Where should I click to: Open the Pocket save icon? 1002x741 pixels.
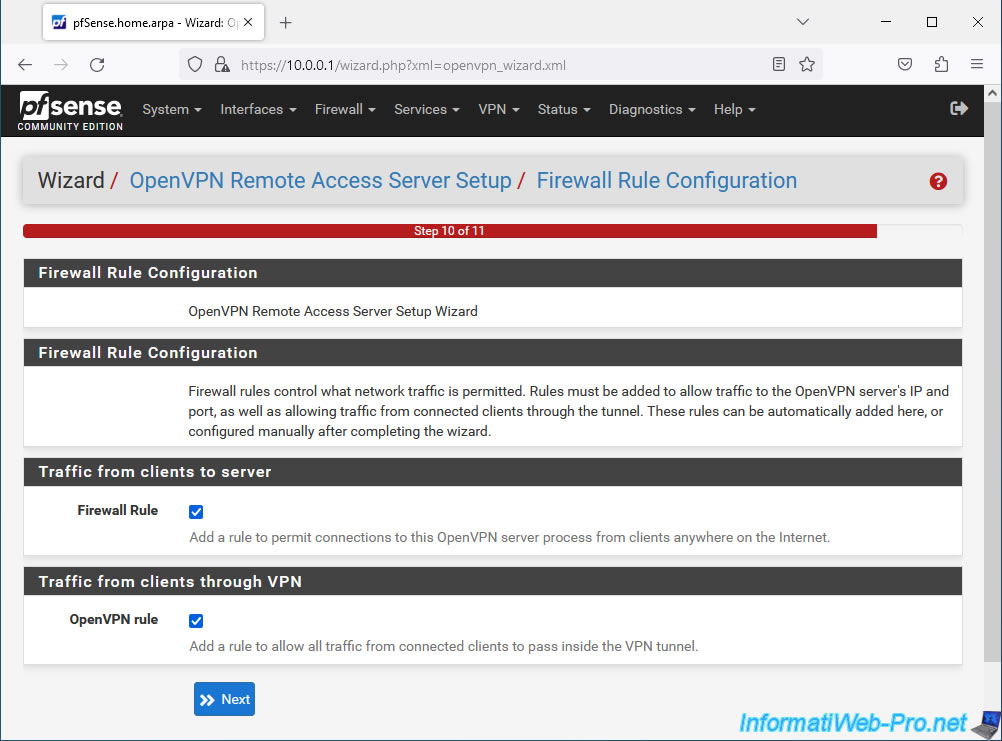[x=905, y=64]
